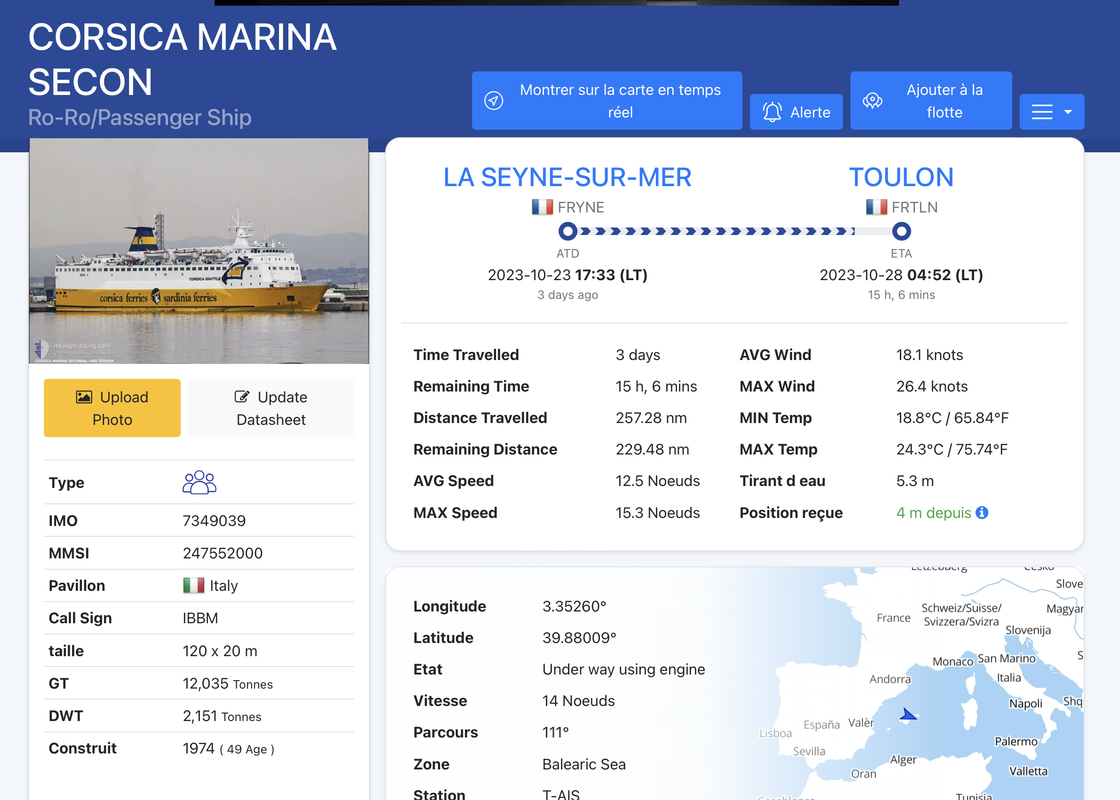This screenshot has width=1120, height=800.
Task: Click the ship size '120 x 20 m'
Action: [x=220, y=651]
